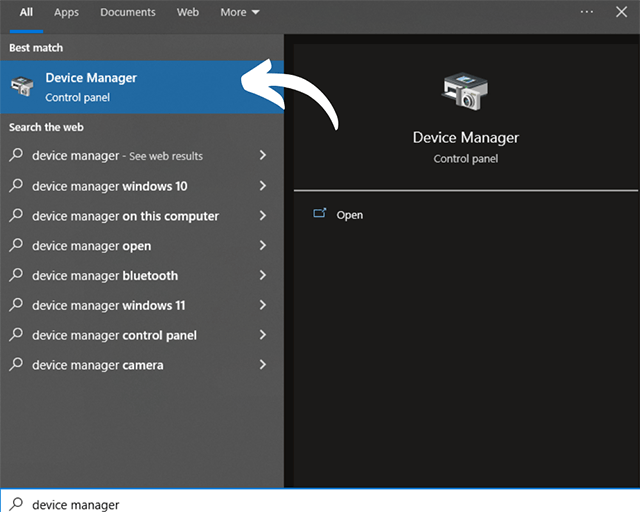Screen dimensions: 640x512
Task: Click the Device Manager icon in best match
Action: [22, 86]
